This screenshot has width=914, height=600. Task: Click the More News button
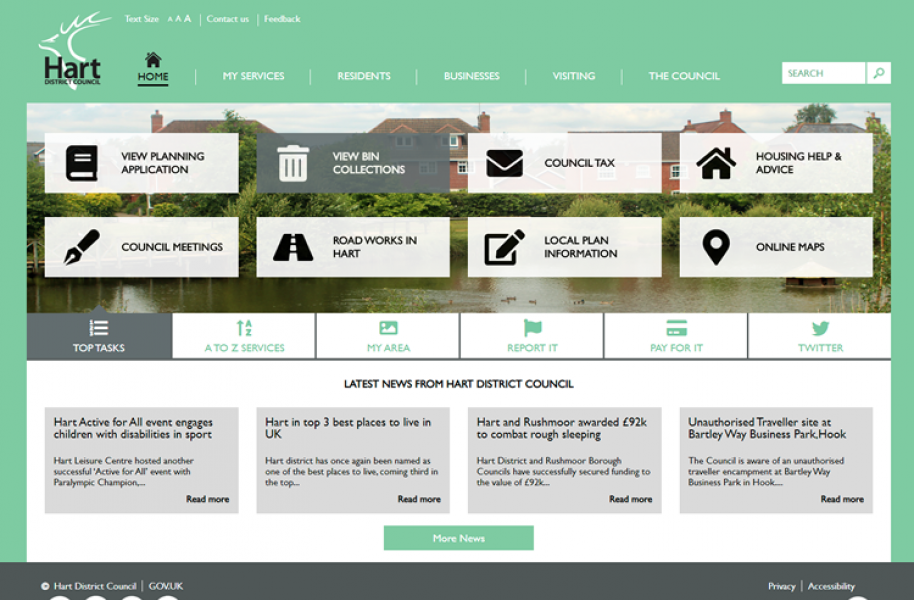coord(459,538)
